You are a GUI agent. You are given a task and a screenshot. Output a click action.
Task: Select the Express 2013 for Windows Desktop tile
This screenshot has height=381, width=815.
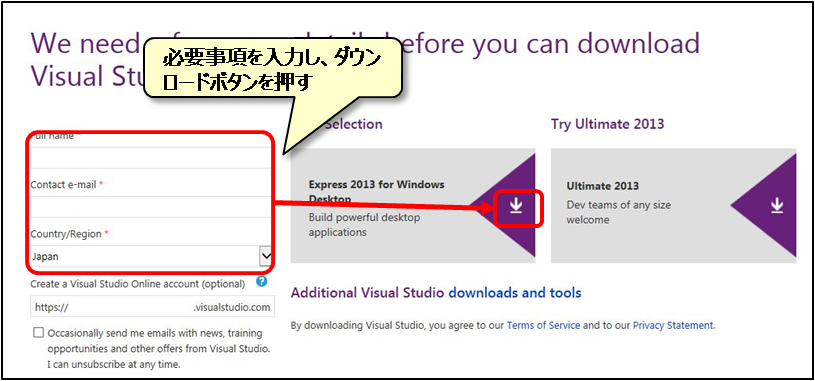(x=413, y=206)
